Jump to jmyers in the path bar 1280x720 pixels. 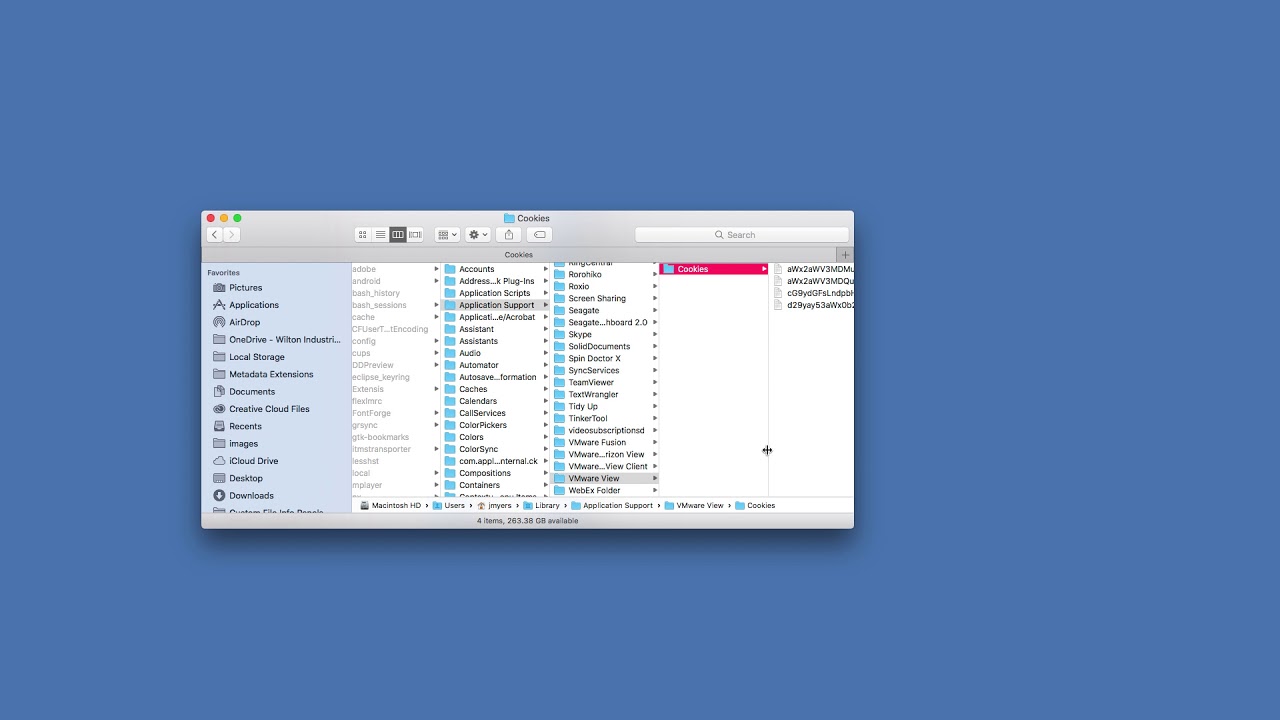click(x=494, y=506)
